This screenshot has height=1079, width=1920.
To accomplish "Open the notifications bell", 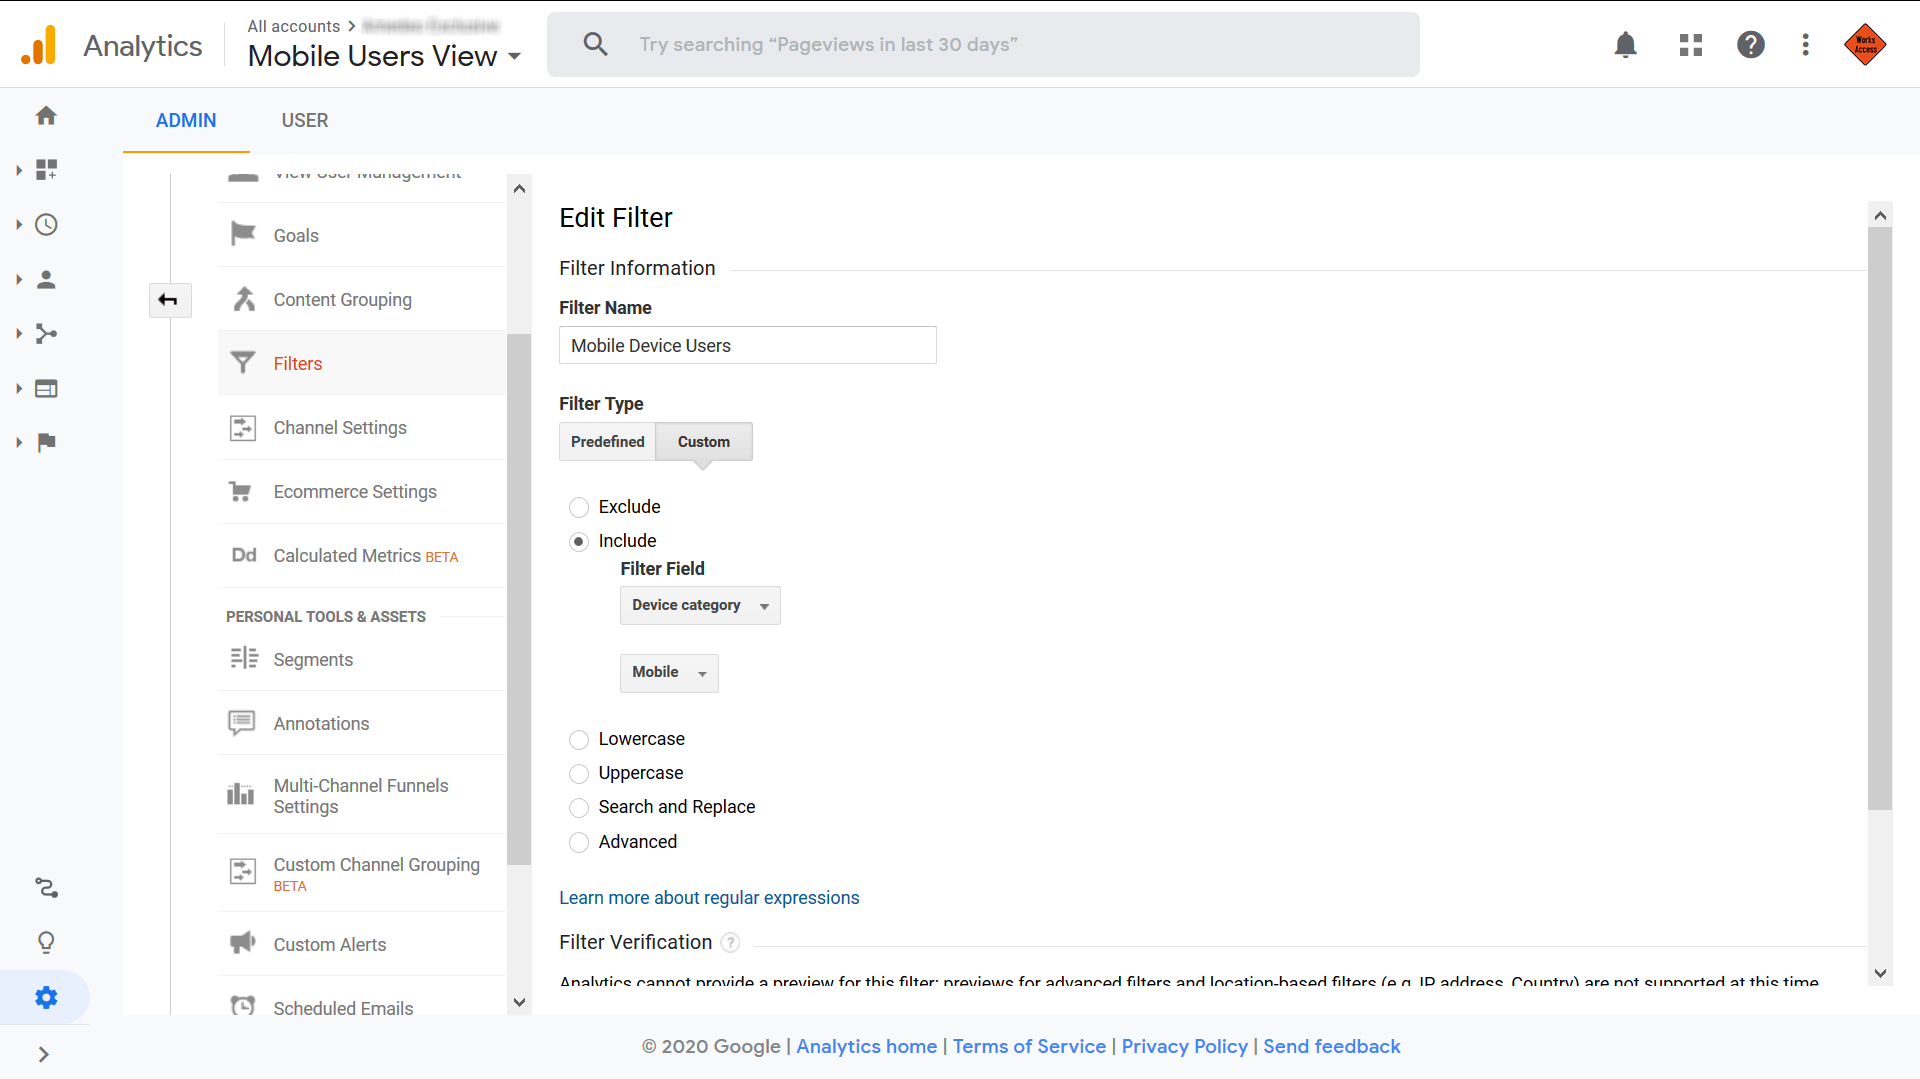I will click(1625, 45).
